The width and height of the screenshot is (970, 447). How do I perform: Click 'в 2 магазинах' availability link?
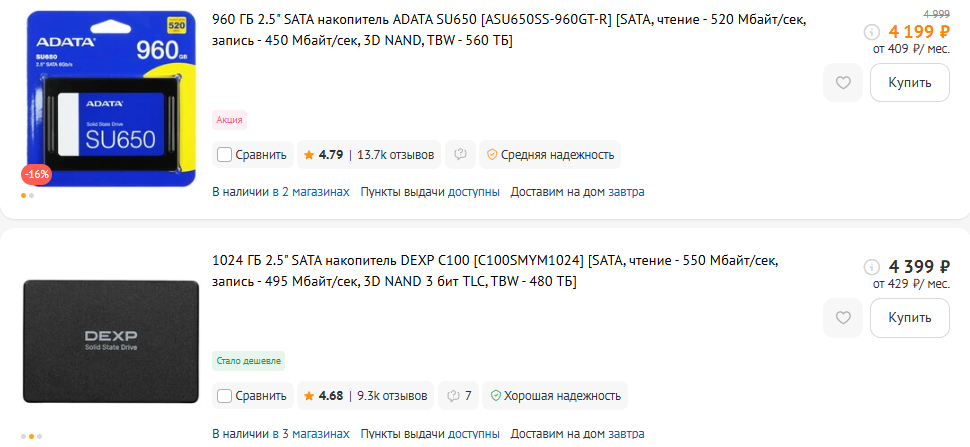310,191
